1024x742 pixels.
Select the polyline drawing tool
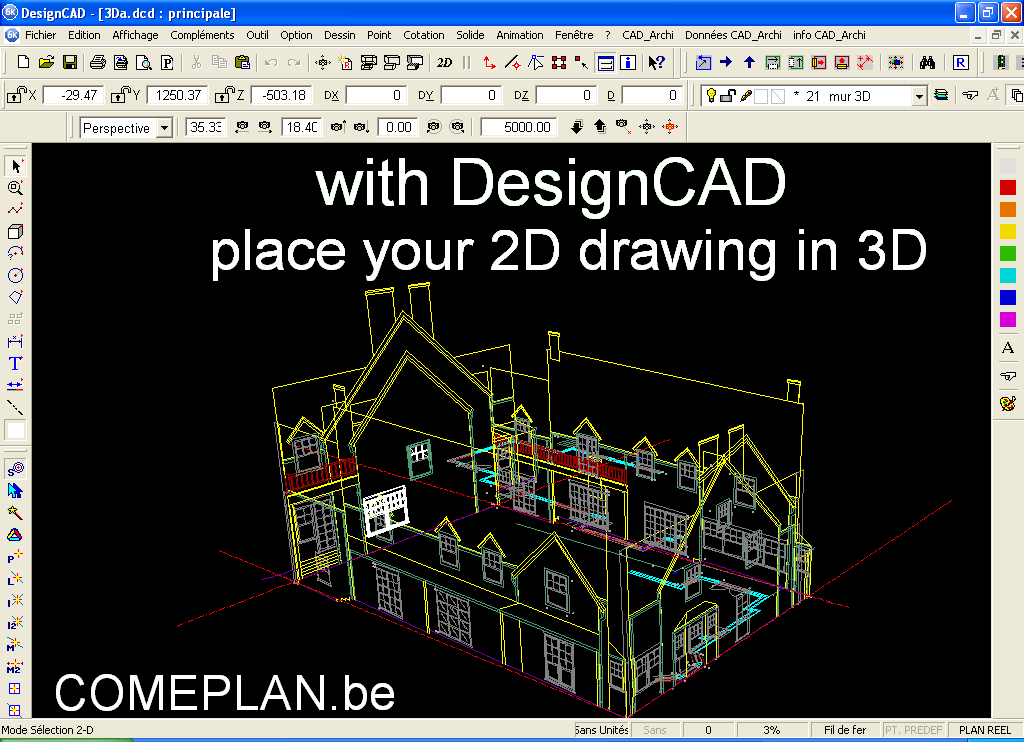pos(16,210)
